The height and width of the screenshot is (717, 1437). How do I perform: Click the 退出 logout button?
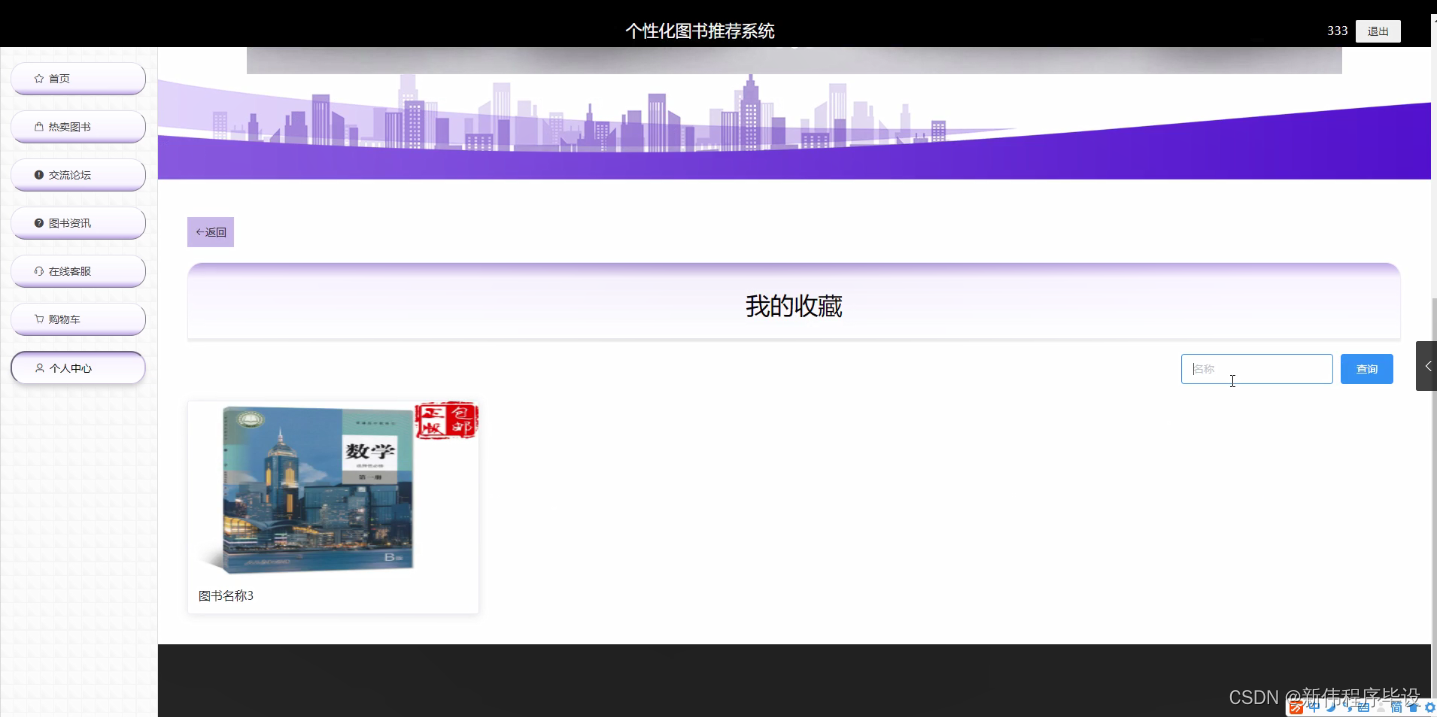(x=1377, y=31)
